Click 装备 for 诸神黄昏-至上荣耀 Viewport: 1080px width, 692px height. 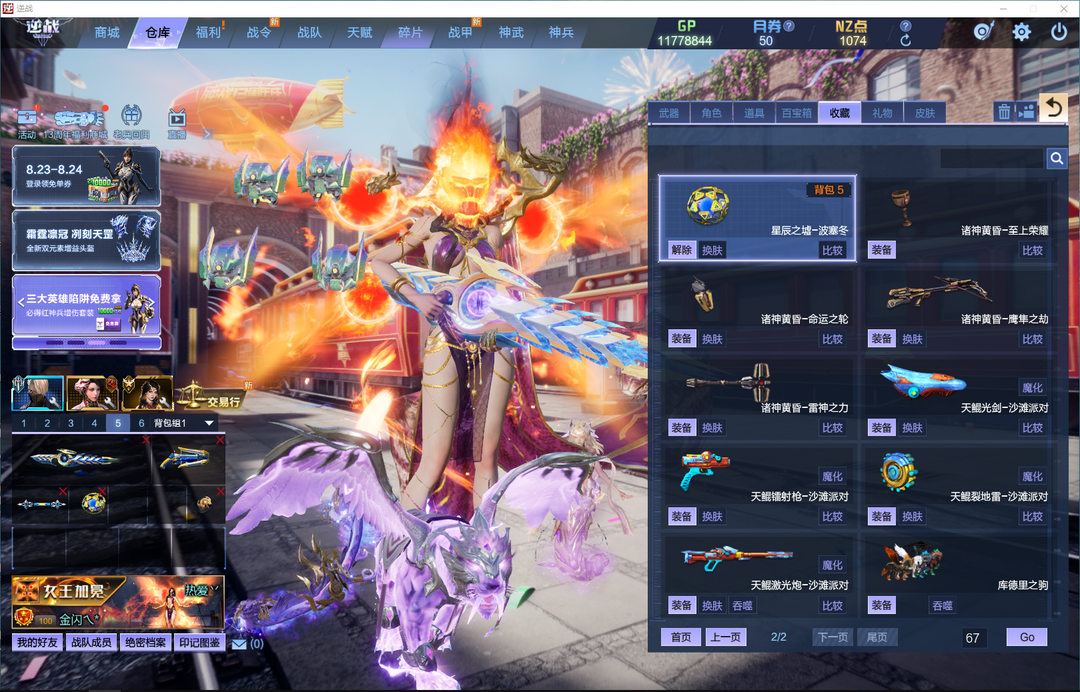click(x=881, y=250)
